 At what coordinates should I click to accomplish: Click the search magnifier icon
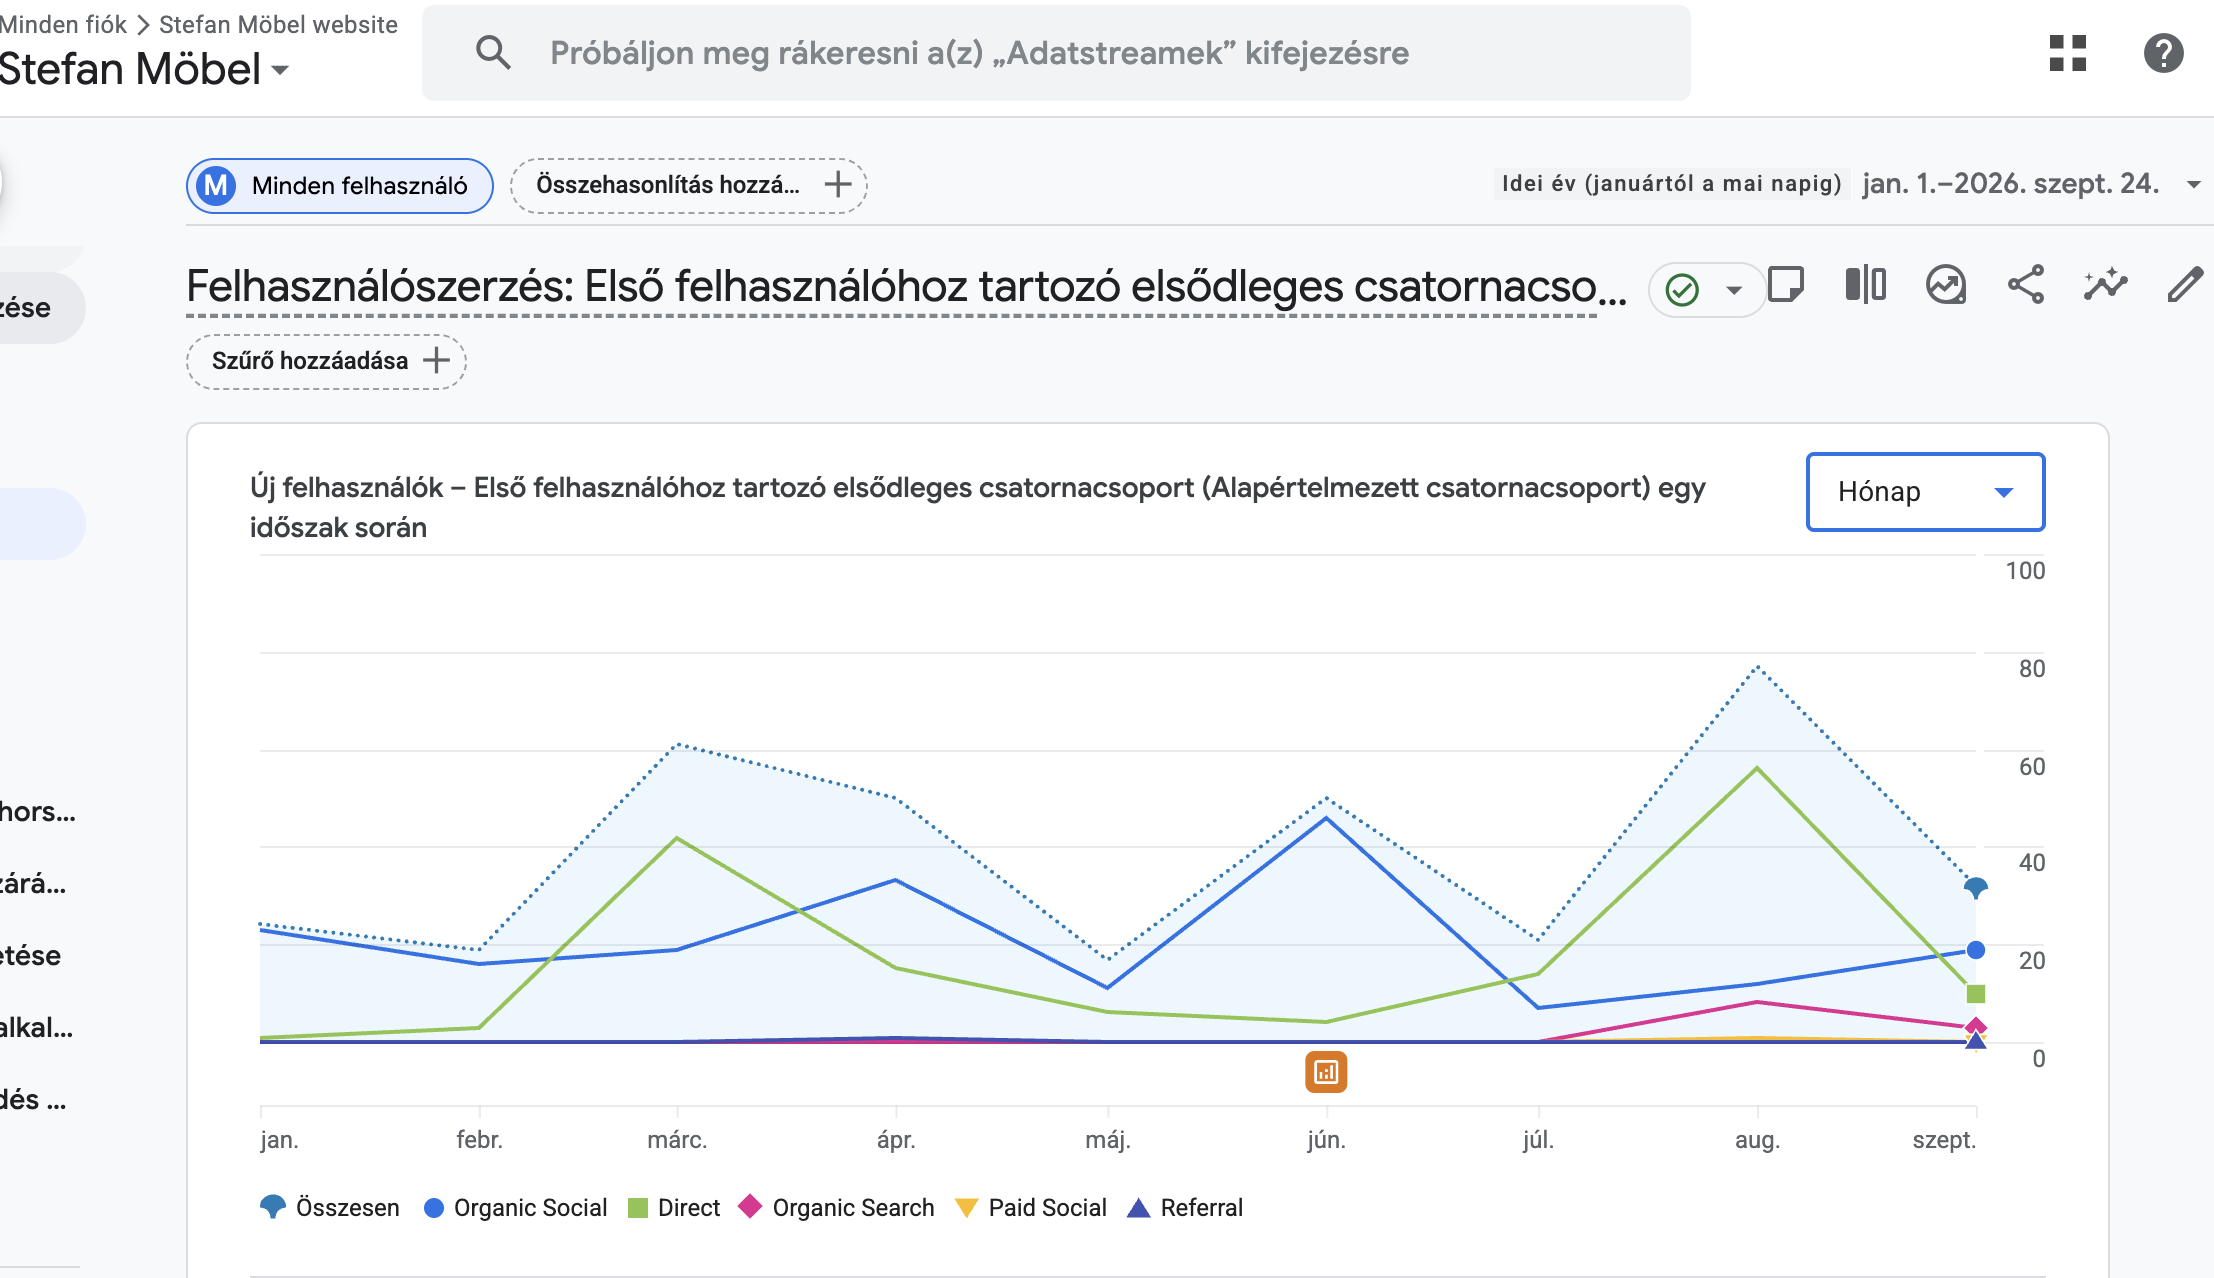(x=493, y=53)
